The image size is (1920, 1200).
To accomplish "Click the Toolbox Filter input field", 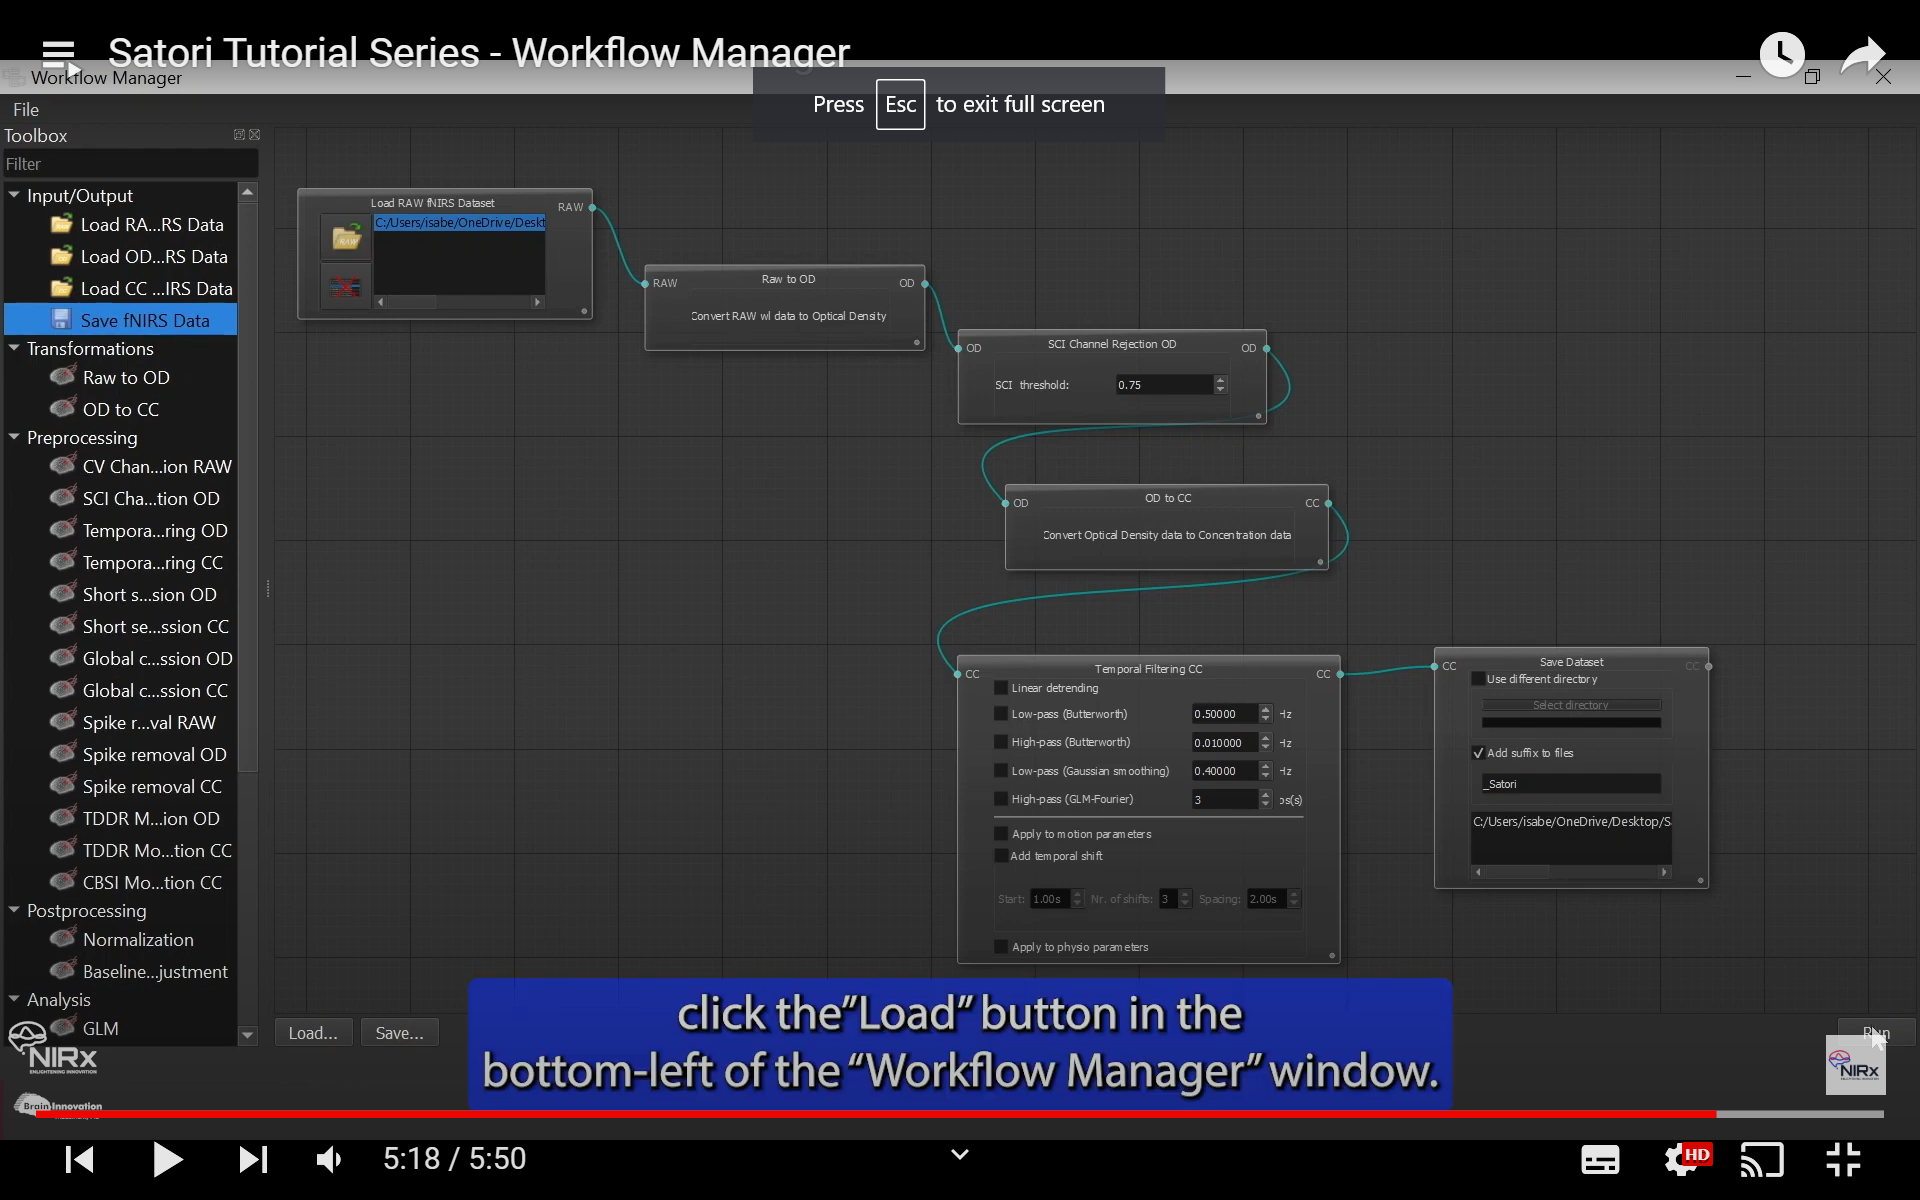I will click(x=130, y=164).
